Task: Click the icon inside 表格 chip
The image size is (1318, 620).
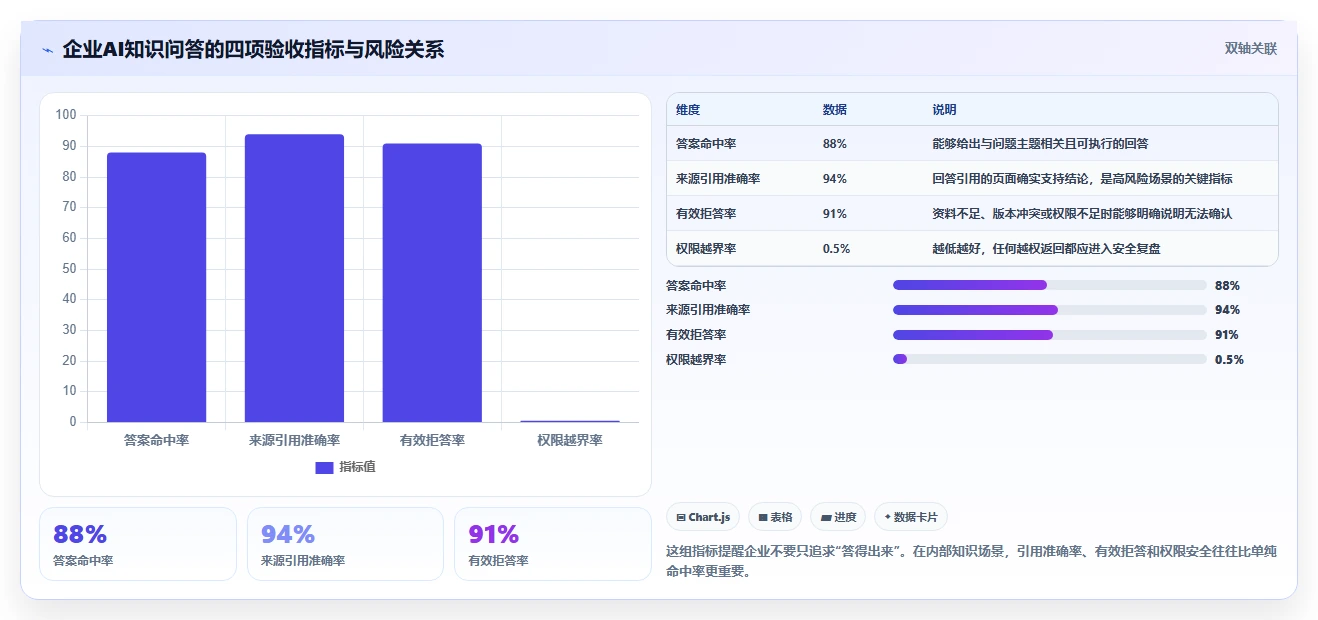Action: click(x=763, y=518)
